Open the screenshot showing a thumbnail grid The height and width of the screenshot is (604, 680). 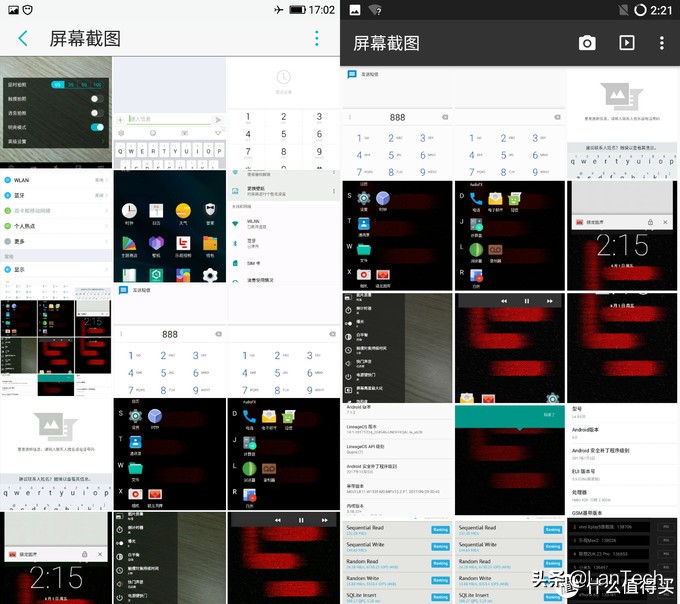click(x=56, y=340)
